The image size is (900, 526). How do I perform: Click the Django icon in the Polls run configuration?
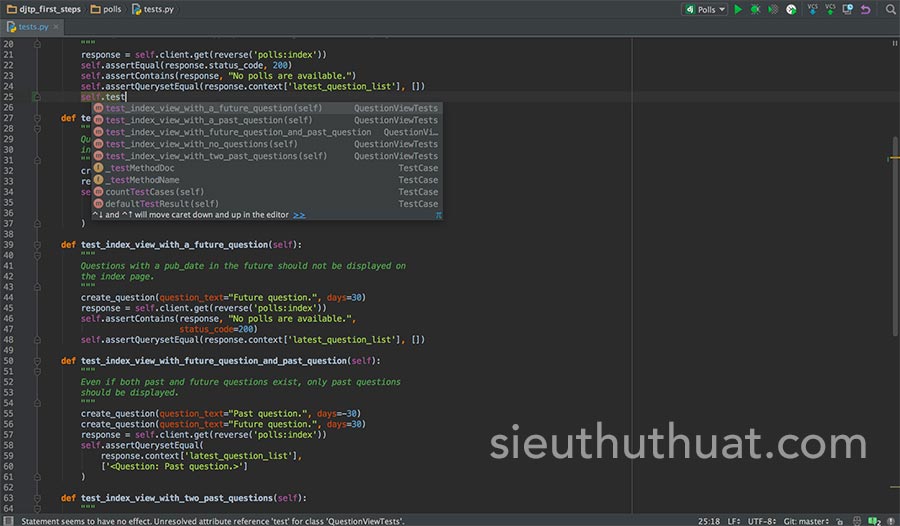[x=690, y=9]
